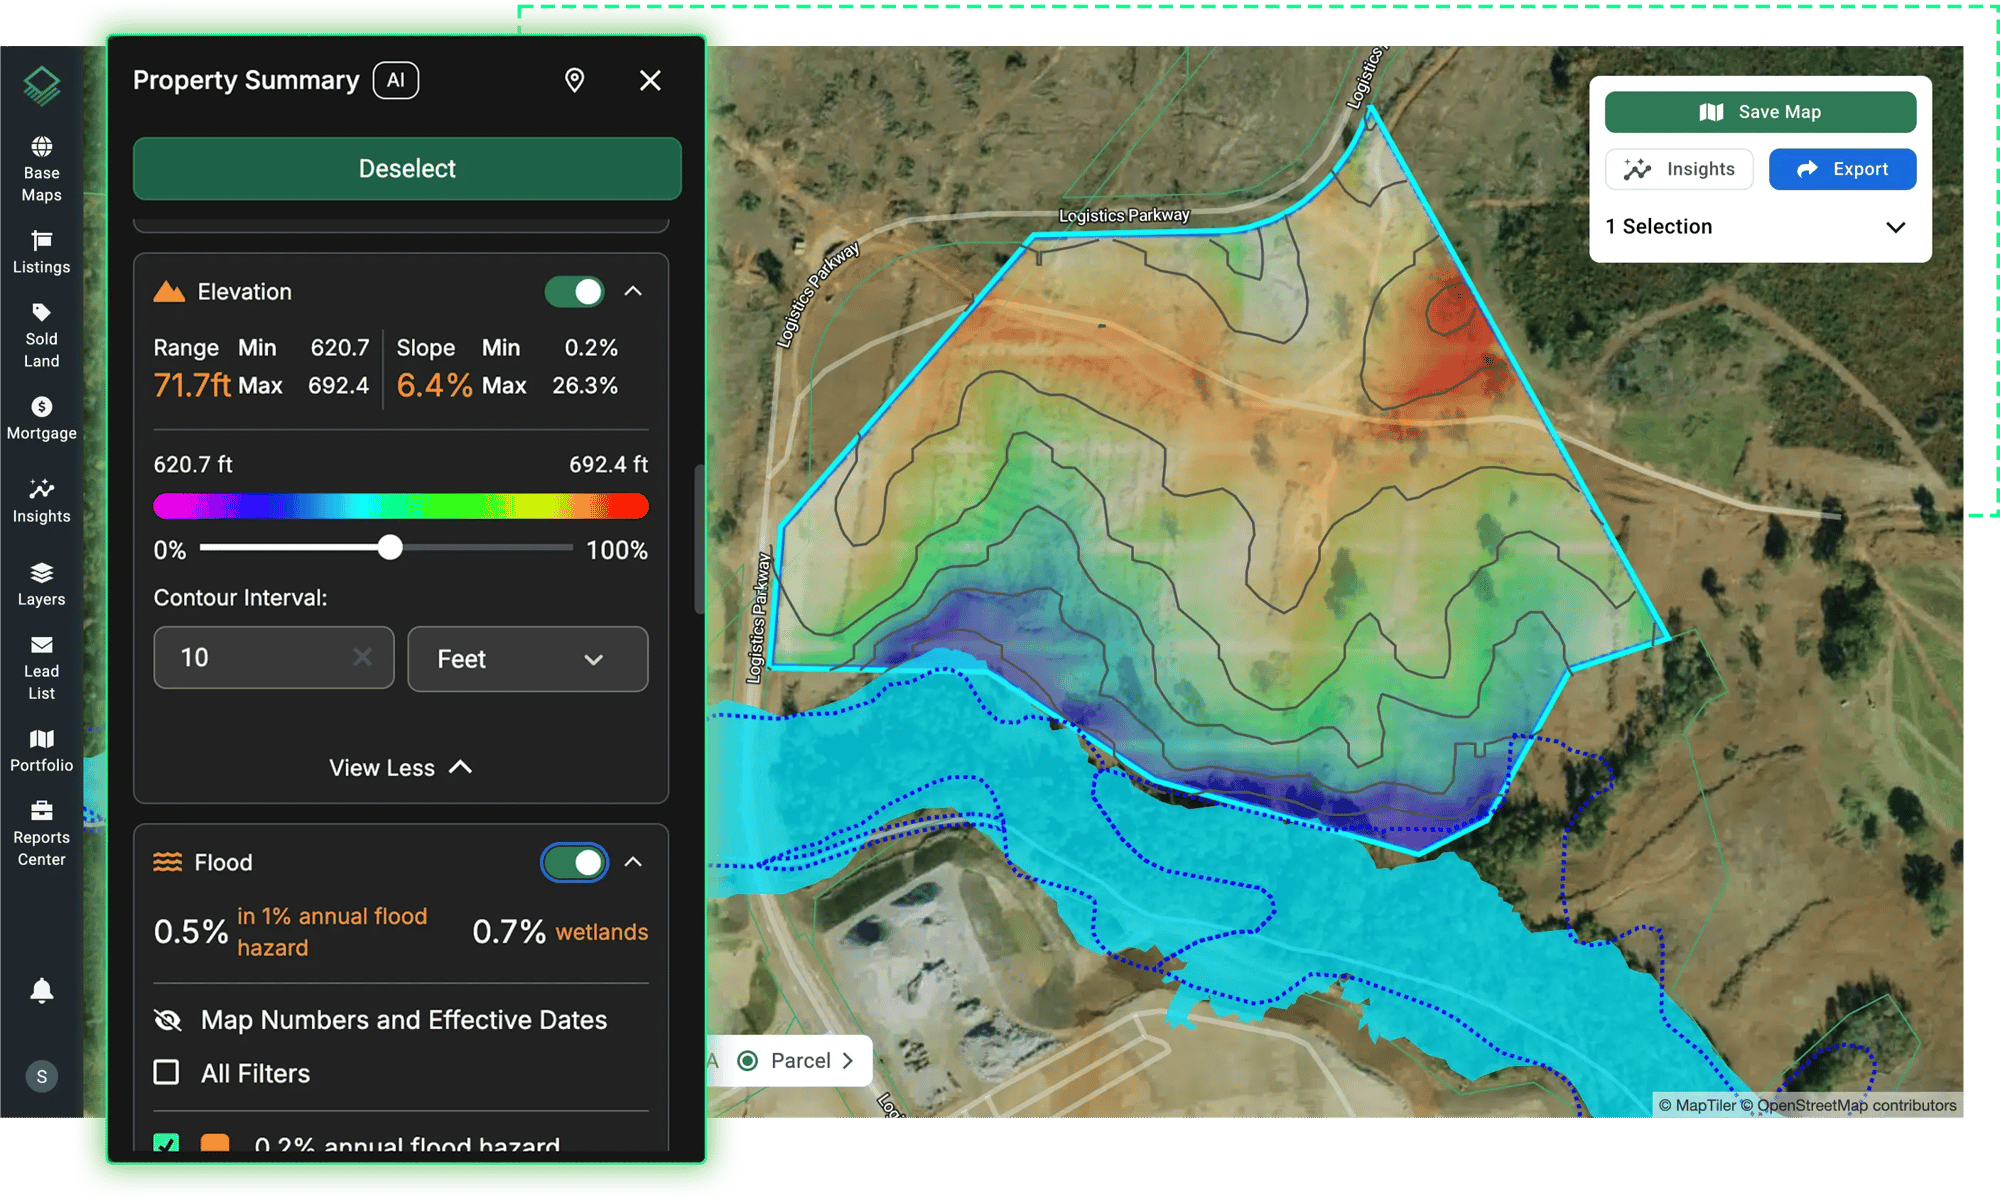
Task: Click the 71.7ft range value
Action: pos(192,385)
